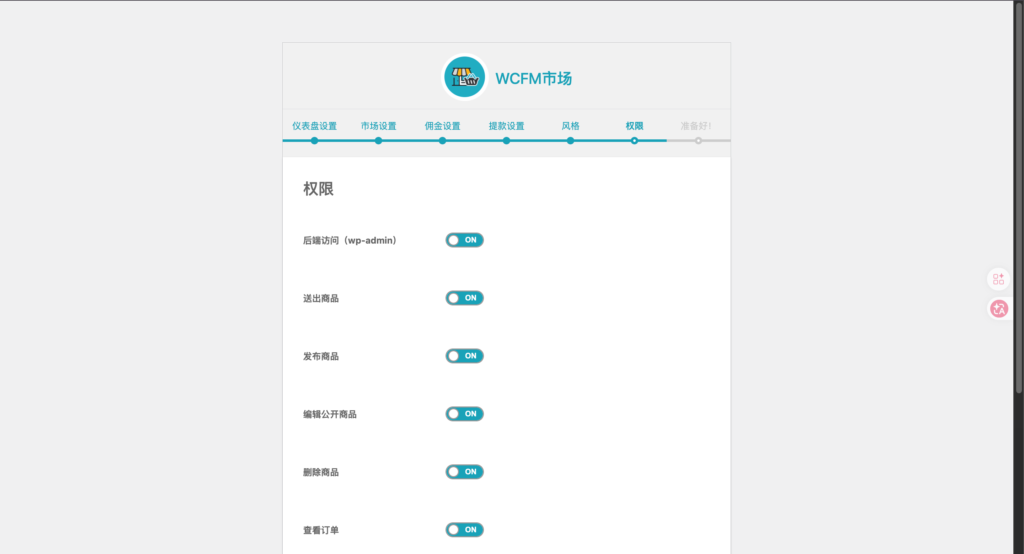Click the 后端访问 (wp-admin) label

tap(350, 240)
